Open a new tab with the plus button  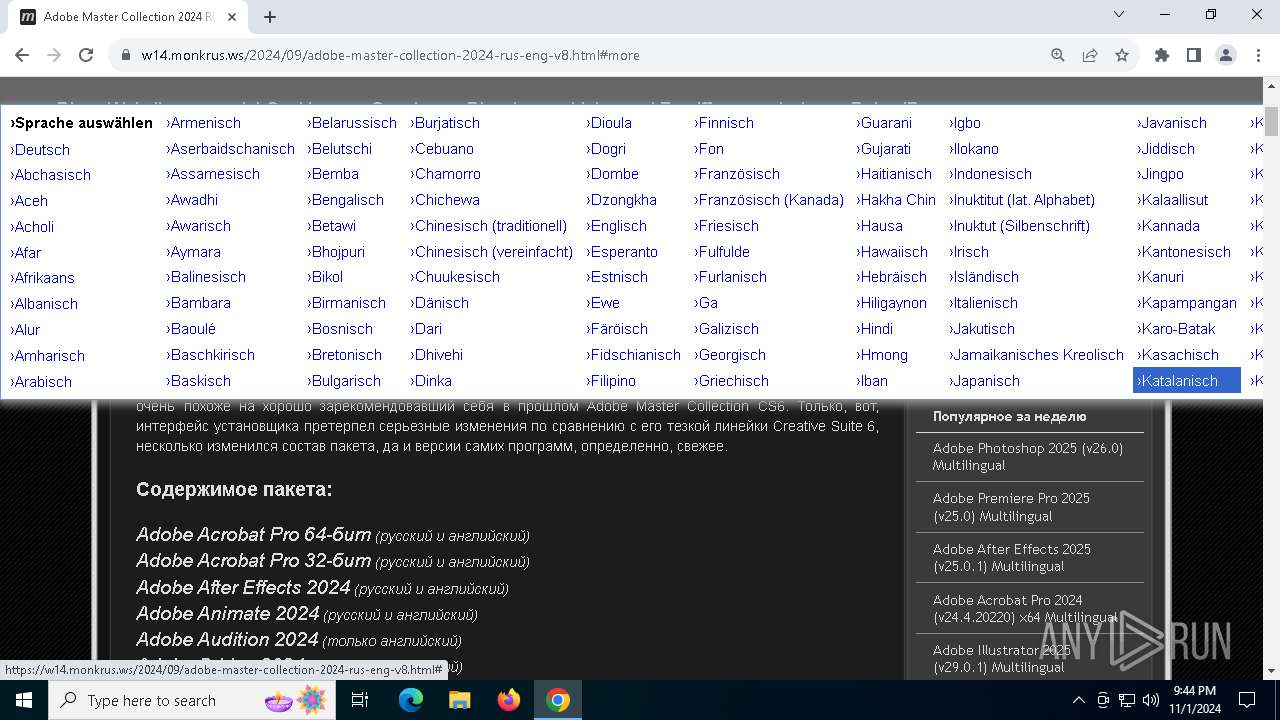(x=270, y=17)
